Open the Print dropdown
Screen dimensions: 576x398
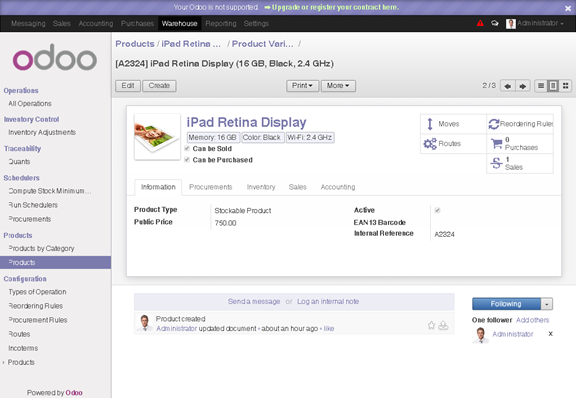[302, 86]
